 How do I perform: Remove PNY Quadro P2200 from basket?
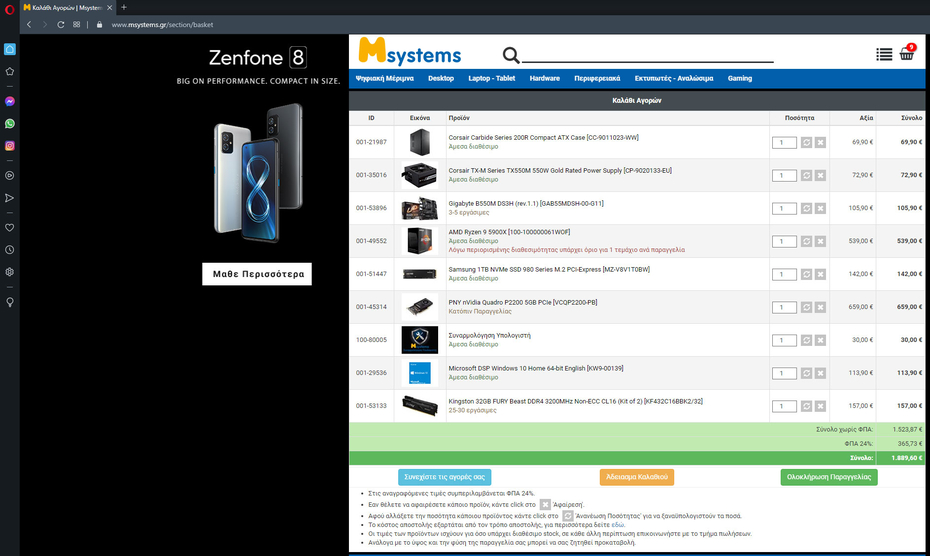(820, 307)
